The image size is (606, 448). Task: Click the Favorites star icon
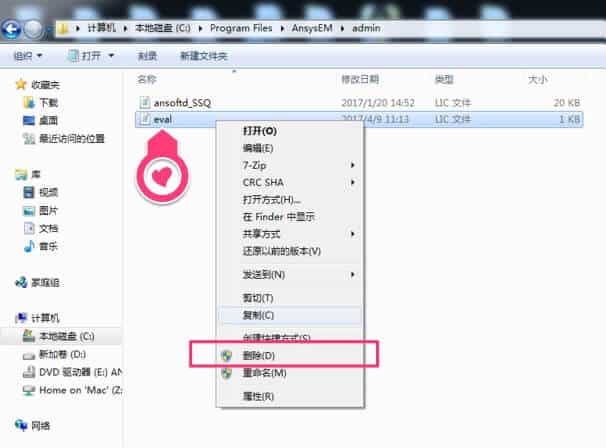click(21, 84)
